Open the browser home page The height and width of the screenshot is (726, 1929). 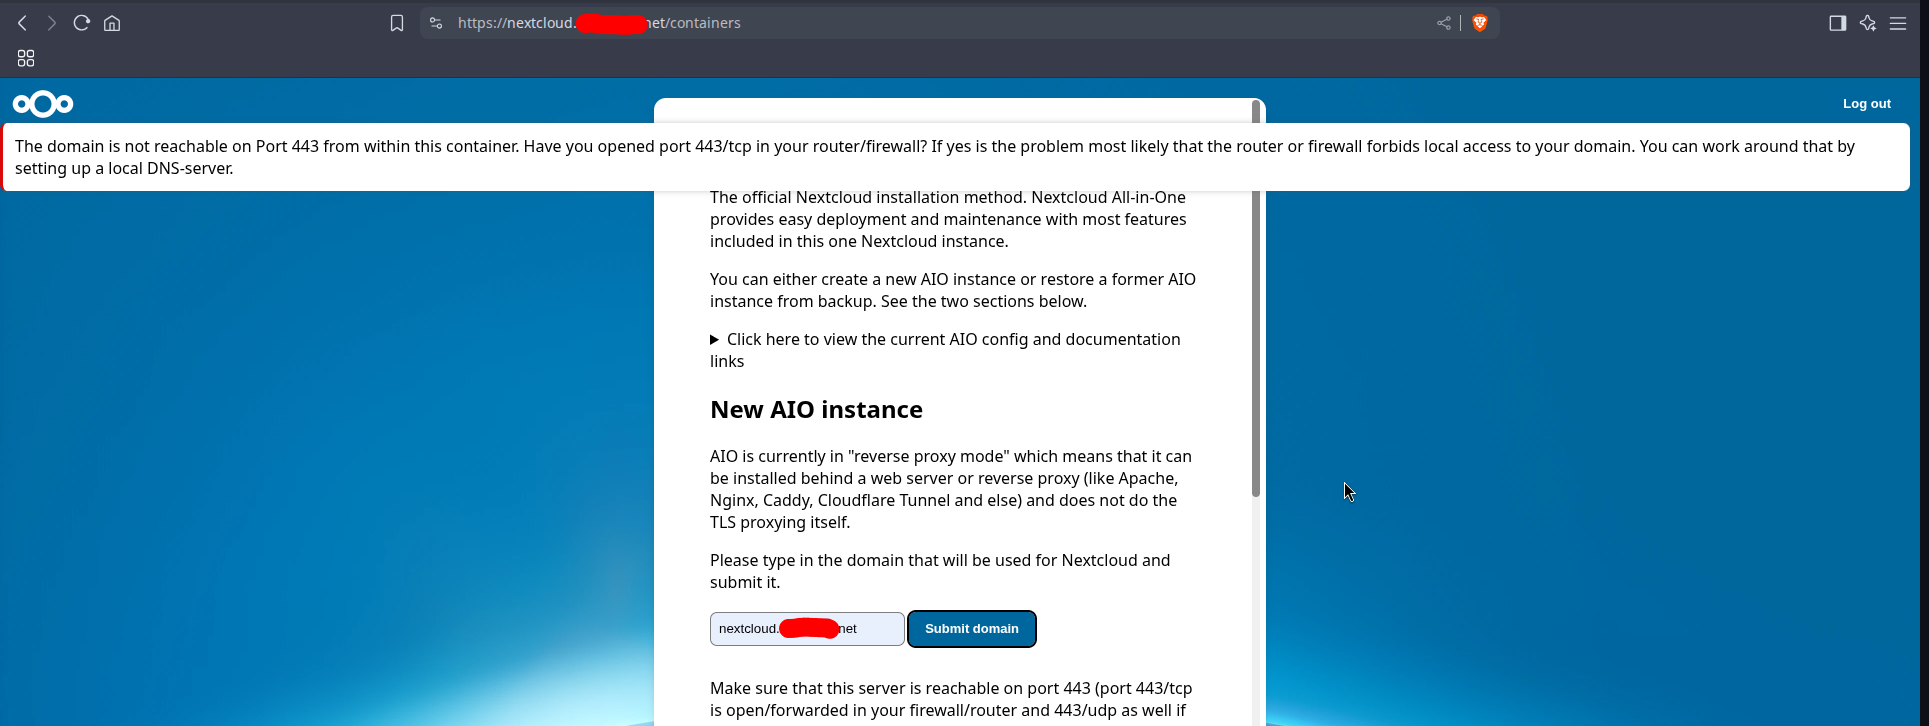pyautogui.click(x=112, y=23)
